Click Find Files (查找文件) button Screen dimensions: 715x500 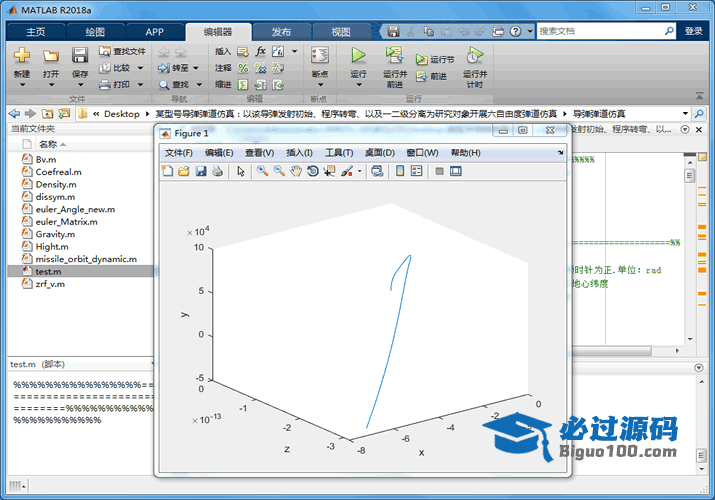pyautogui.click(x=122, y=51)
